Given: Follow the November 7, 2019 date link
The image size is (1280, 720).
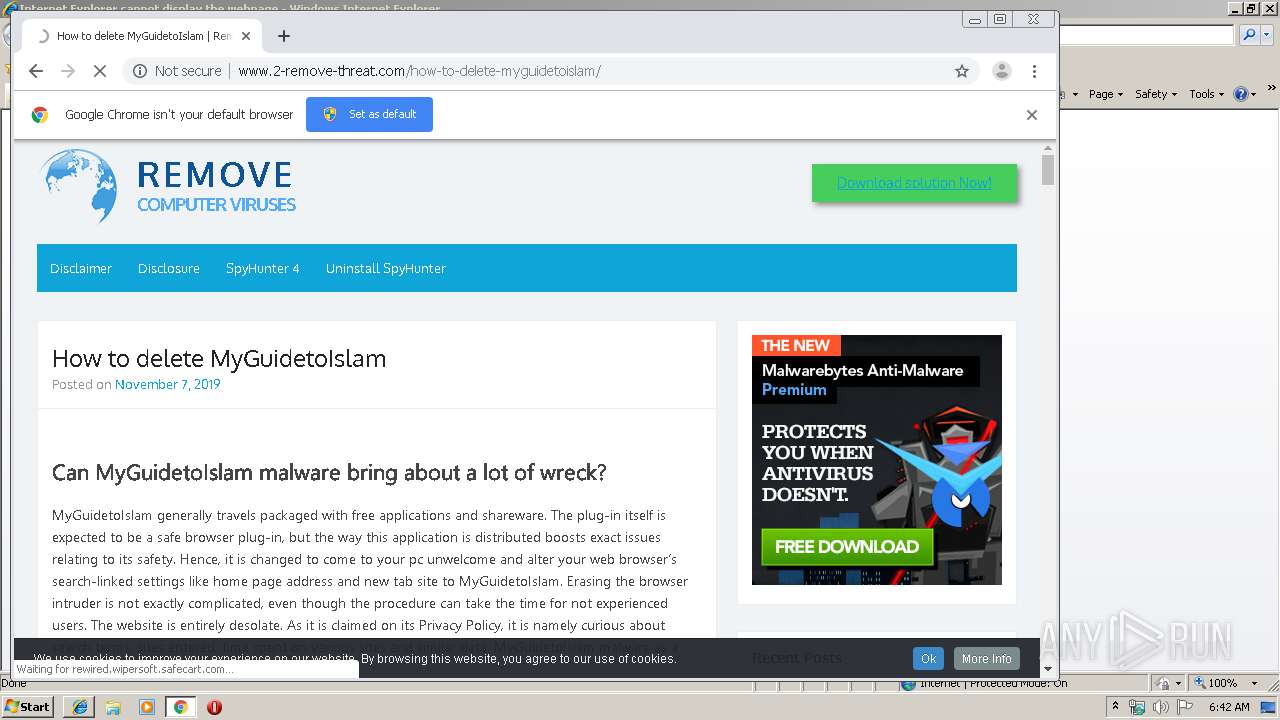Looking at the screenshot, I should tap(167, 384).
